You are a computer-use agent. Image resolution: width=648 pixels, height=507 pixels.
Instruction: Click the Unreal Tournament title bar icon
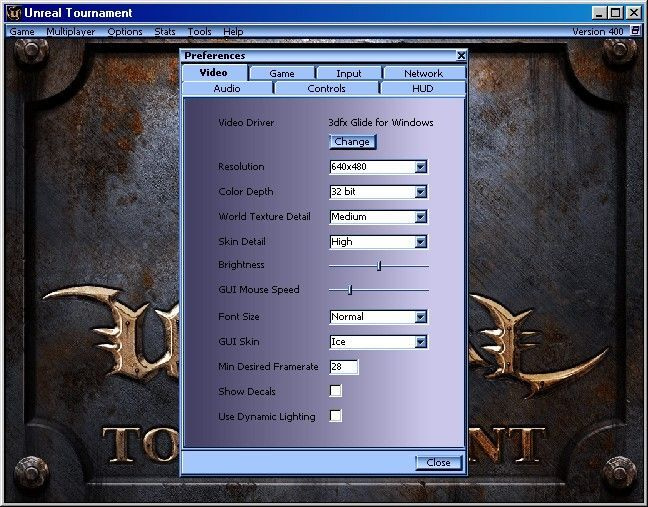tap(14, 13)
